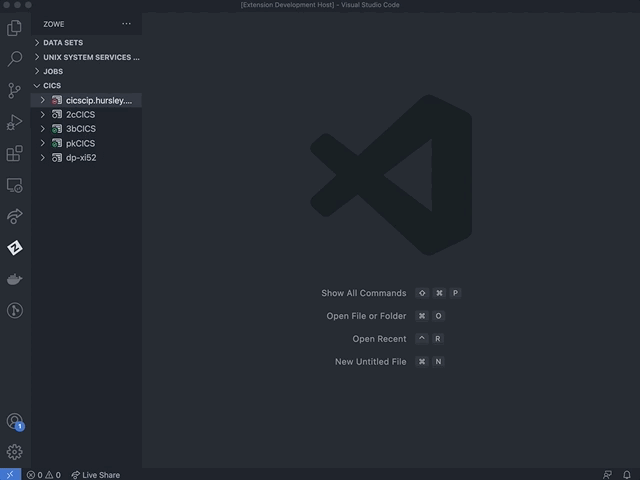Image resolution: width=640 pixels, height=480 pixels.
Task: Open the Extensions view
Action: pyautogui.click(x=15, y=153)
